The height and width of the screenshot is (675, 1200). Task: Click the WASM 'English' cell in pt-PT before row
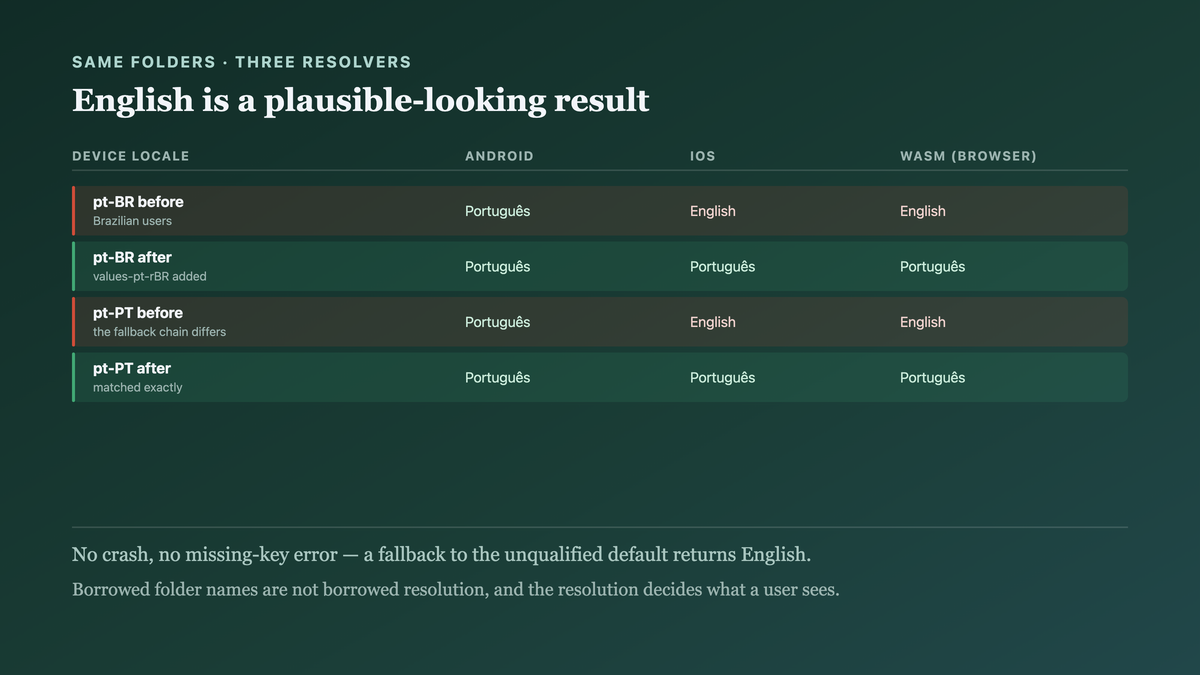pyautogui.click(x=923, y=322)
